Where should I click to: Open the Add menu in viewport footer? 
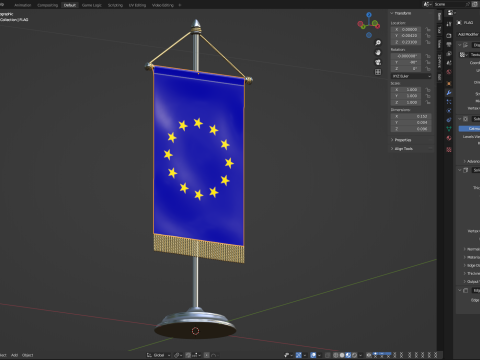click(x=14, y=355)
